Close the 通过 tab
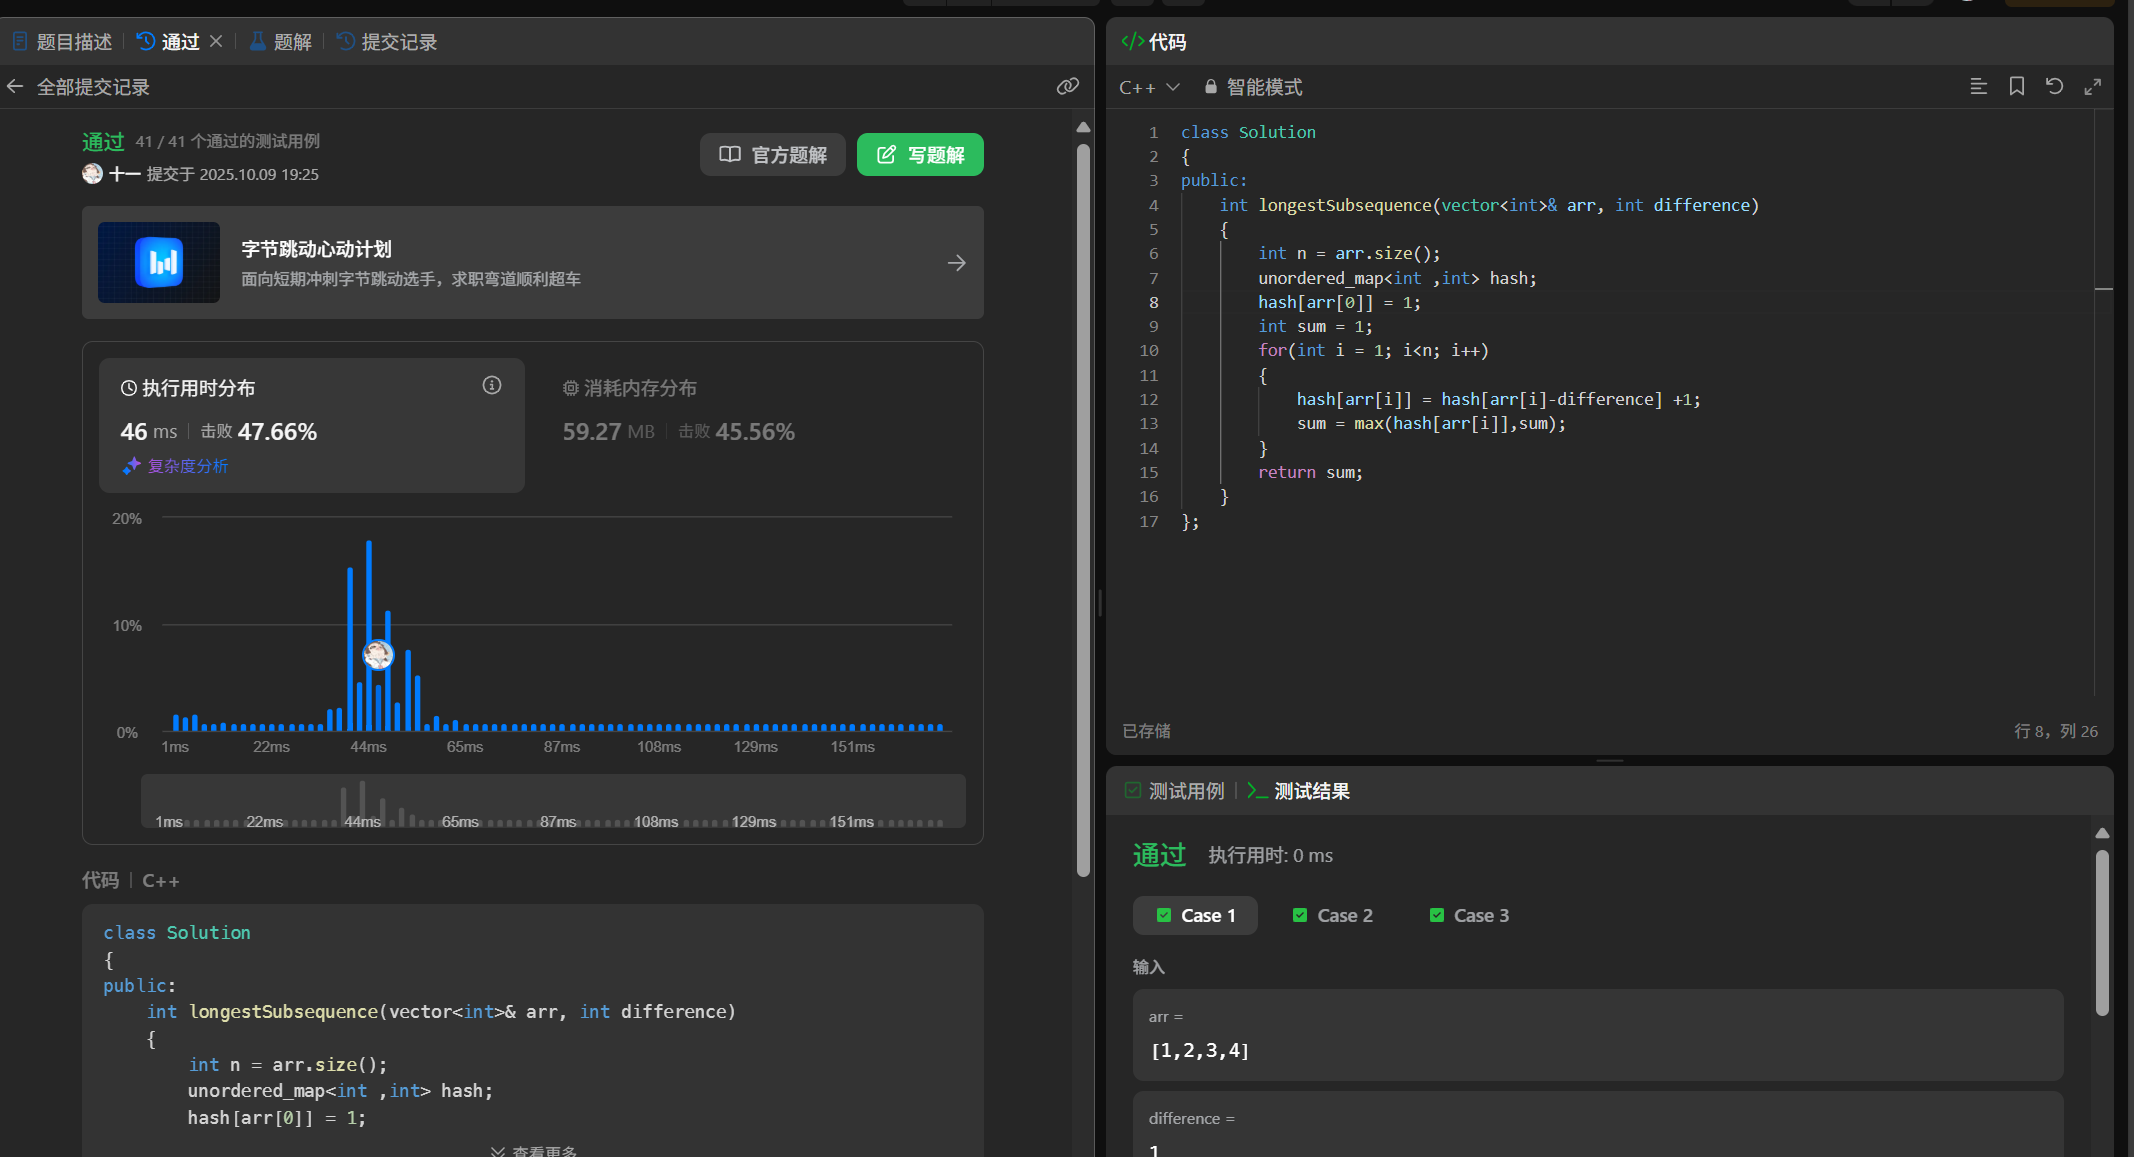The height and width of the screenshot is (1157, 2134). click(216, 42)
